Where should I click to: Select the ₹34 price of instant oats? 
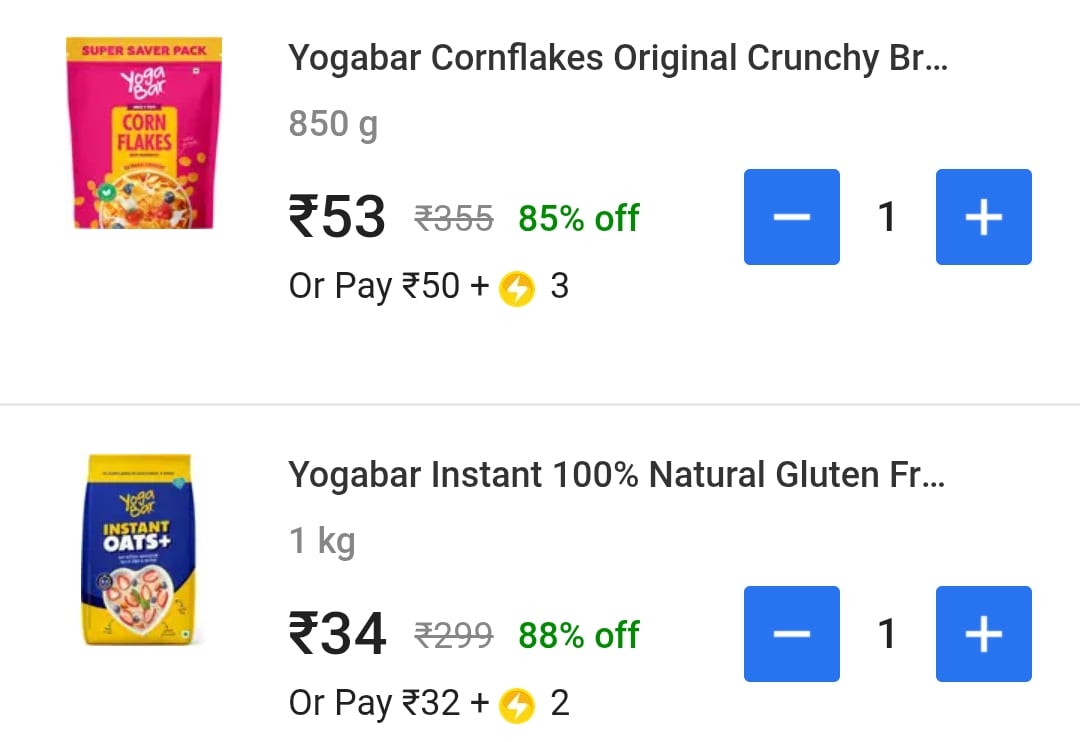pyautogui.click(x=337, y=634)
